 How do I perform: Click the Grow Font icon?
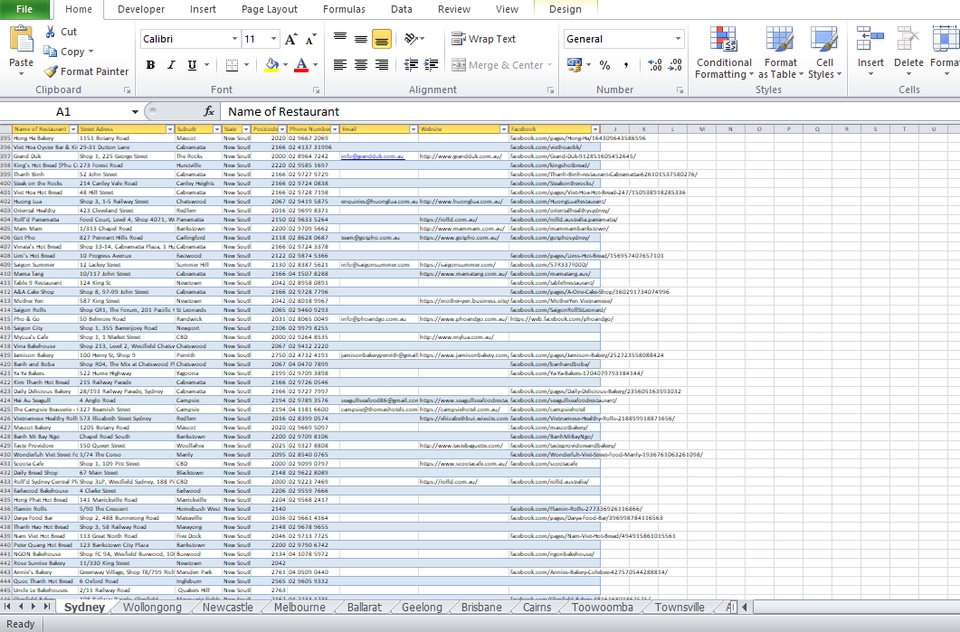click(291, 39)
